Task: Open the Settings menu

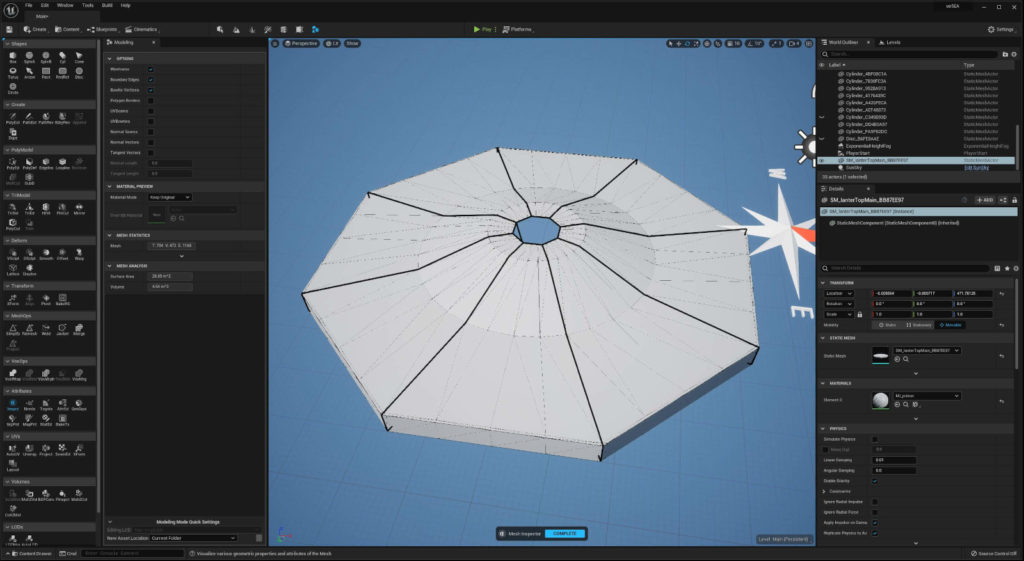Action: [1000, 29]
